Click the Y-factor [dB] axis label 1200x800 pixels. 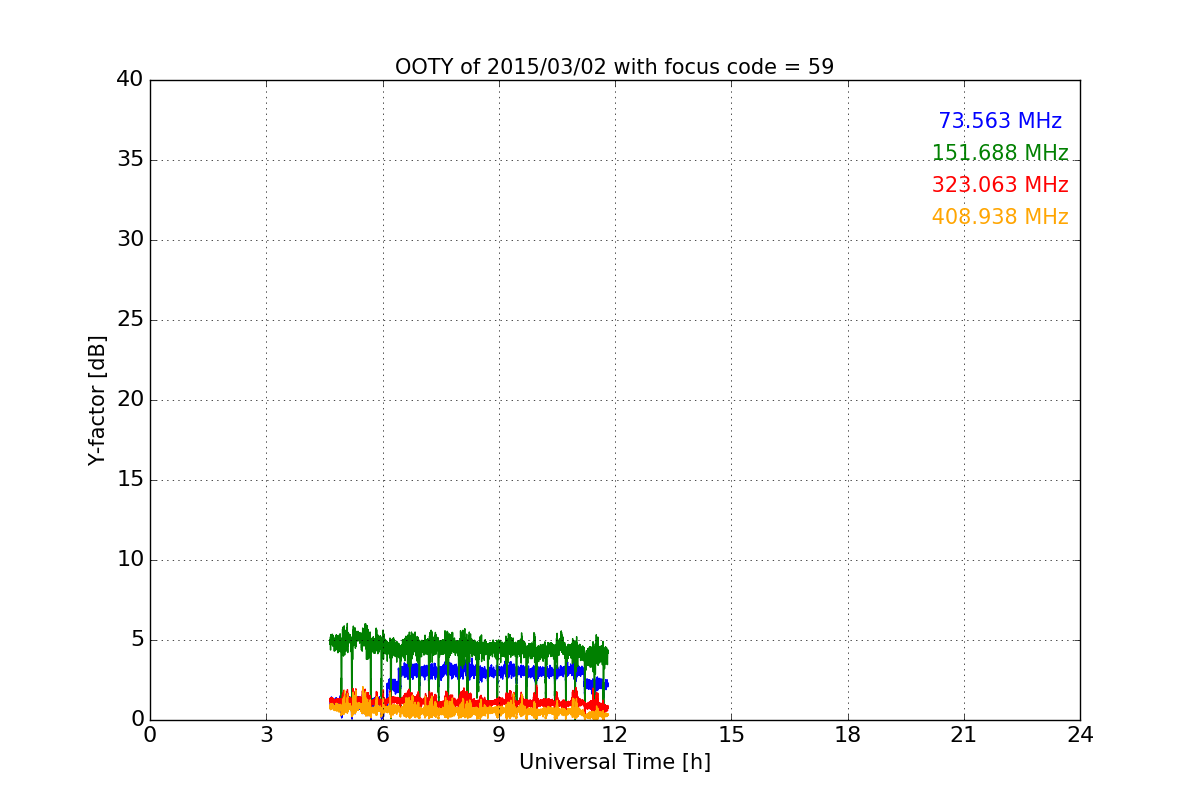coord(97,400)
